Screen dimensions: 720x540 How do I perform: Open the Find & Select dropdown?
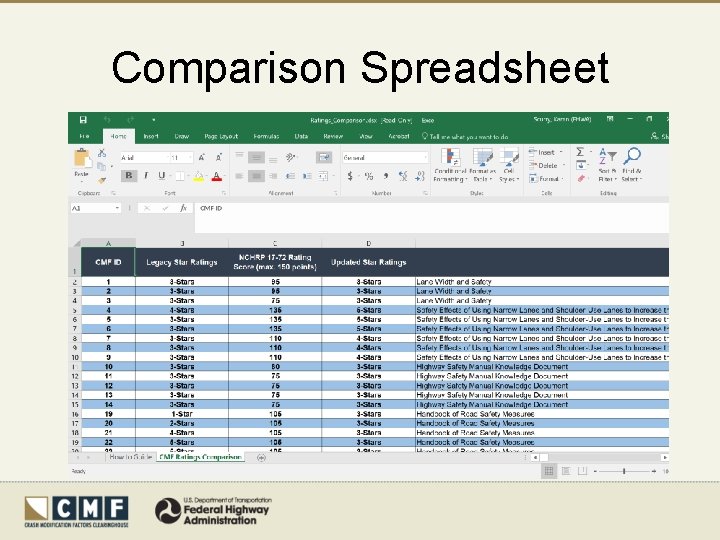(x=632, y=165)
